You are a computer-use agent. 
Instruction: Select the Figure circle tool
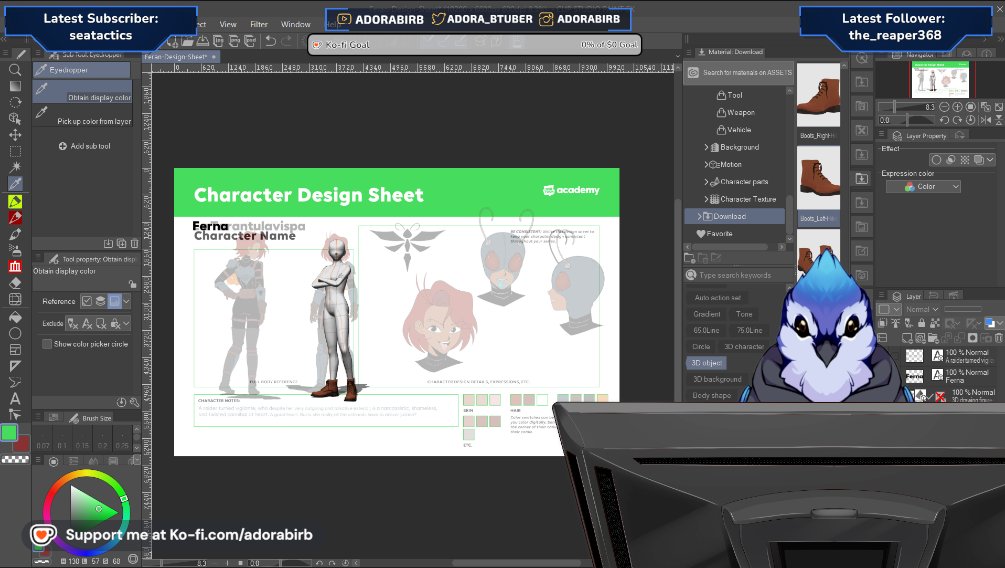15,333
